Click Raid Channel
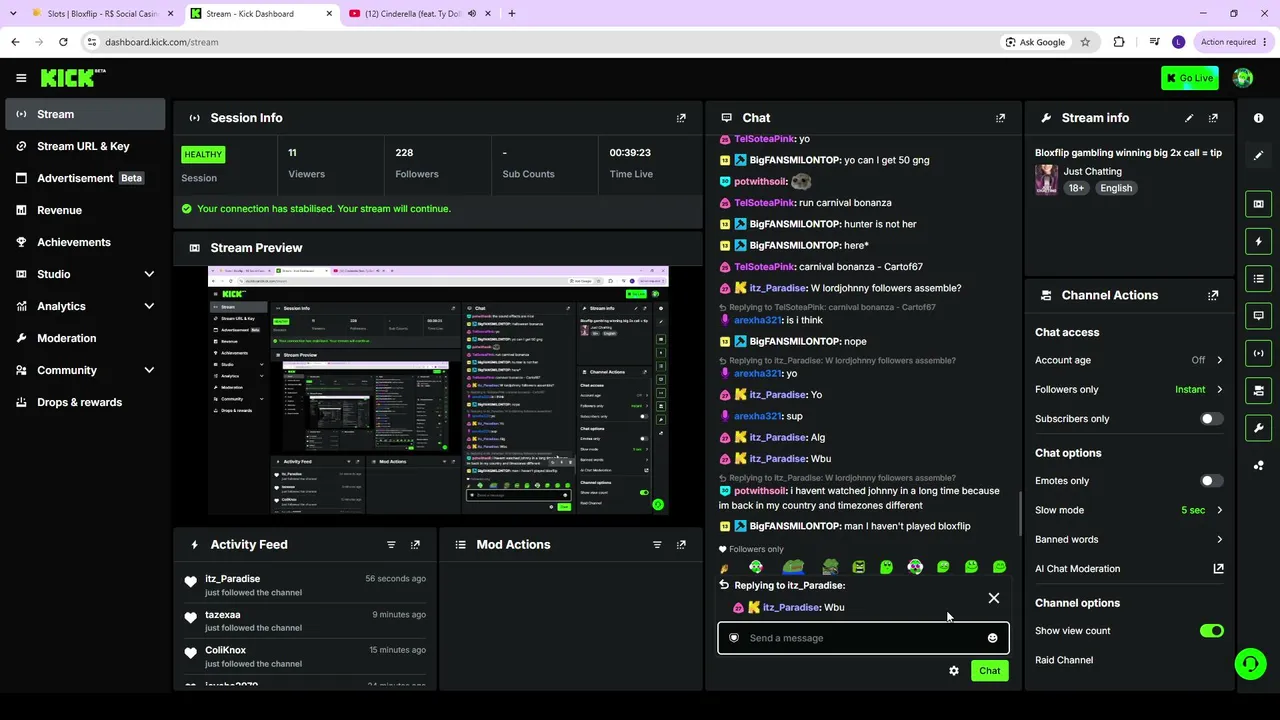 coord(1064,660)
